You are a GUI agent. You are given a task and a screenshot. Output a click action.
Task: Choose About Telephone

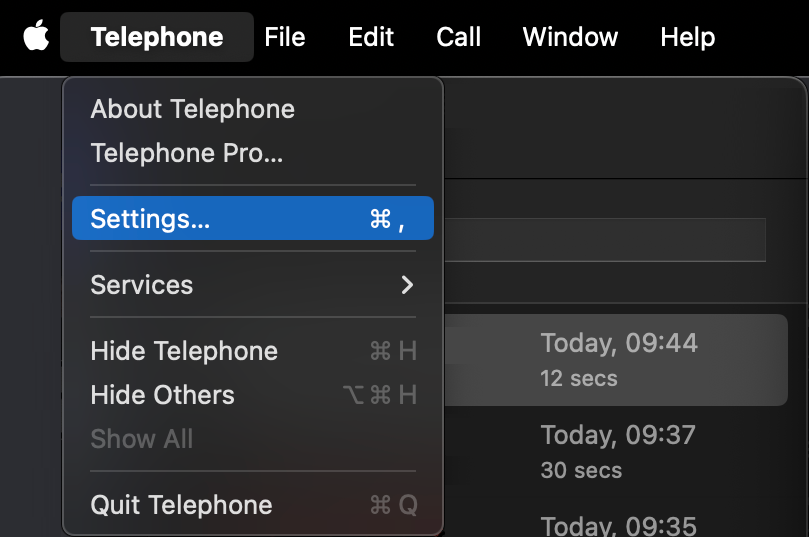[x=193, y=109]
